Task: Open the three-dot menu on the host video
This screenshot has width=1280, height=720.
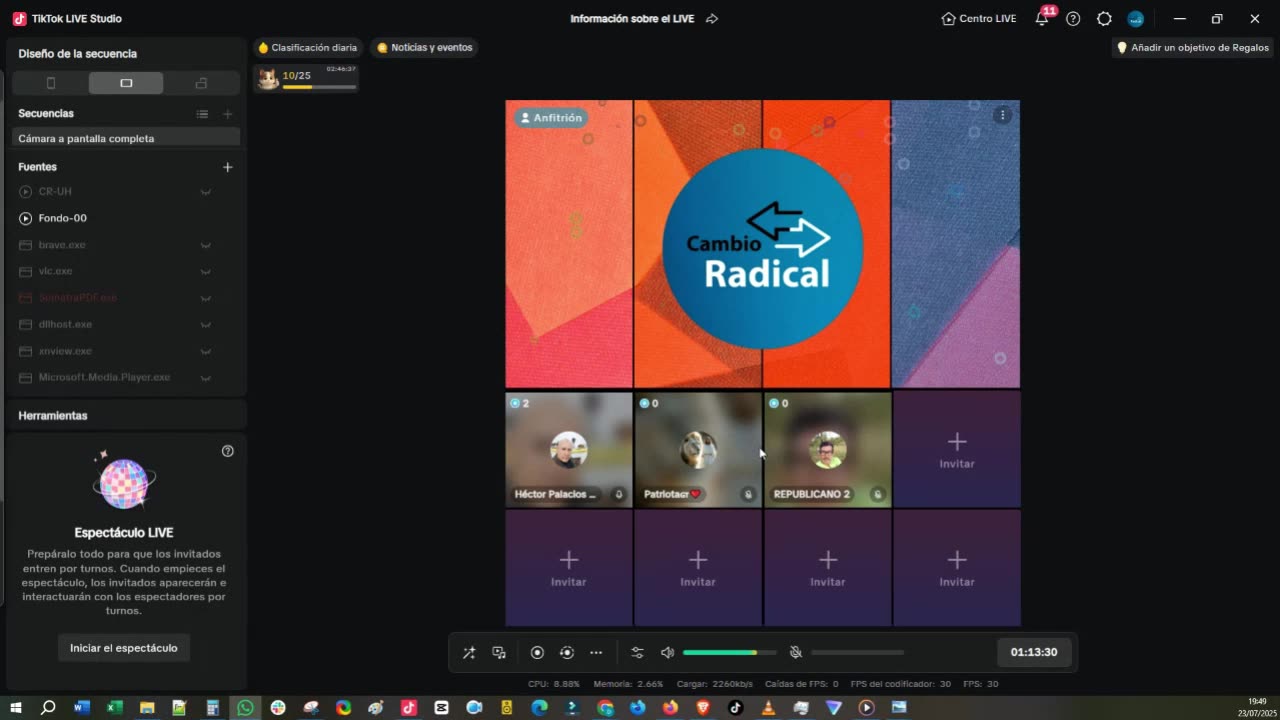Action: 1002,115
